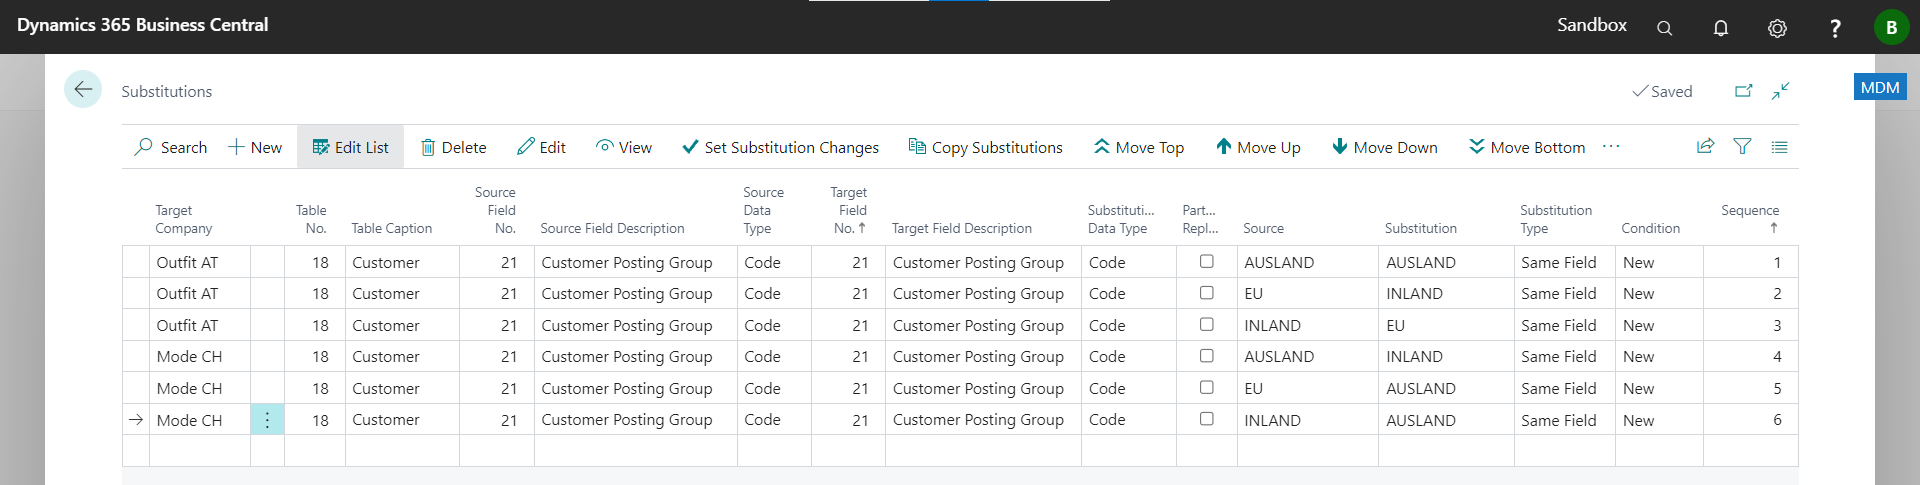This screenshot has height=485, width=1920.
Task: Delete the selected substitution
Action: (x=453, y=147)
